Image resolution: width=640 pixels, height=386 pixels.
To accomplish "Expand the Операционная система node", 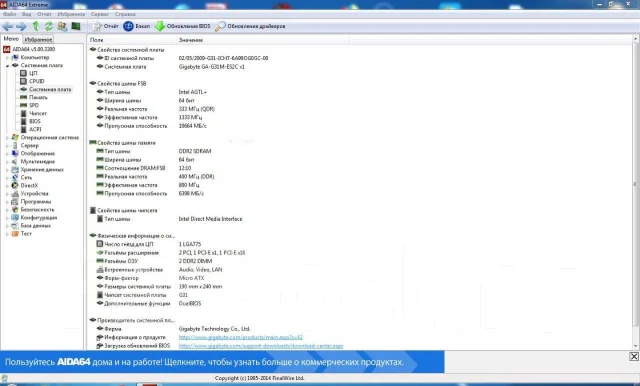I will point(7,138).
